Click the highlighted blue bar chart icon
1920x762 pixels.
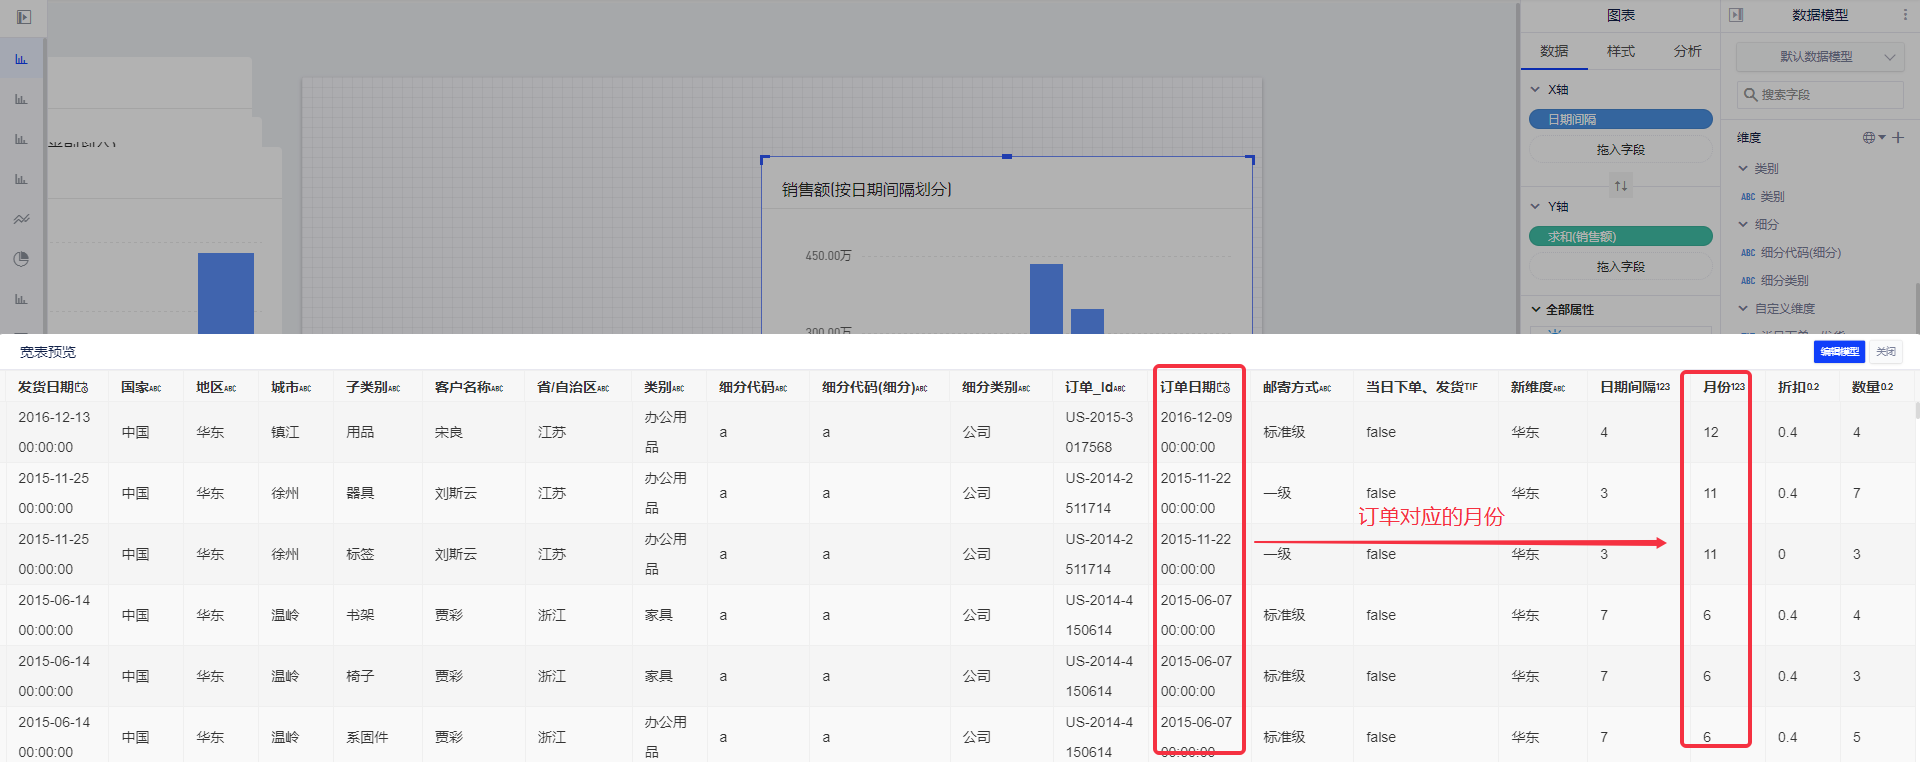pyautogui.click(x=21, y=59)
